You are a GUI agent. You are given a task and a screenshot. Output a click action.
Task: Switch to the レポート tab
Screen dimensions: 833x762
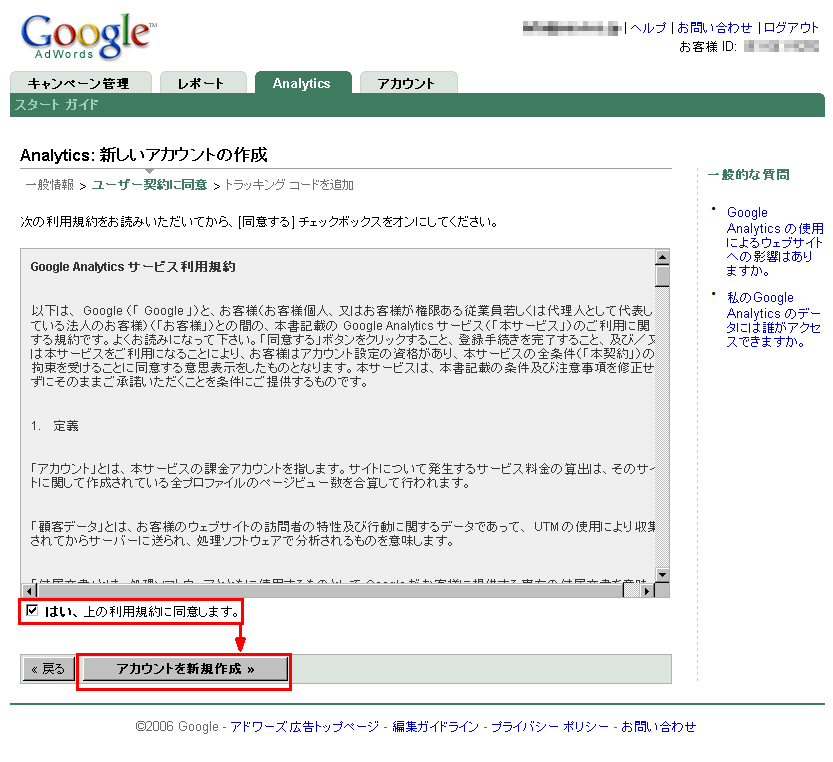(x=203, y=83)
